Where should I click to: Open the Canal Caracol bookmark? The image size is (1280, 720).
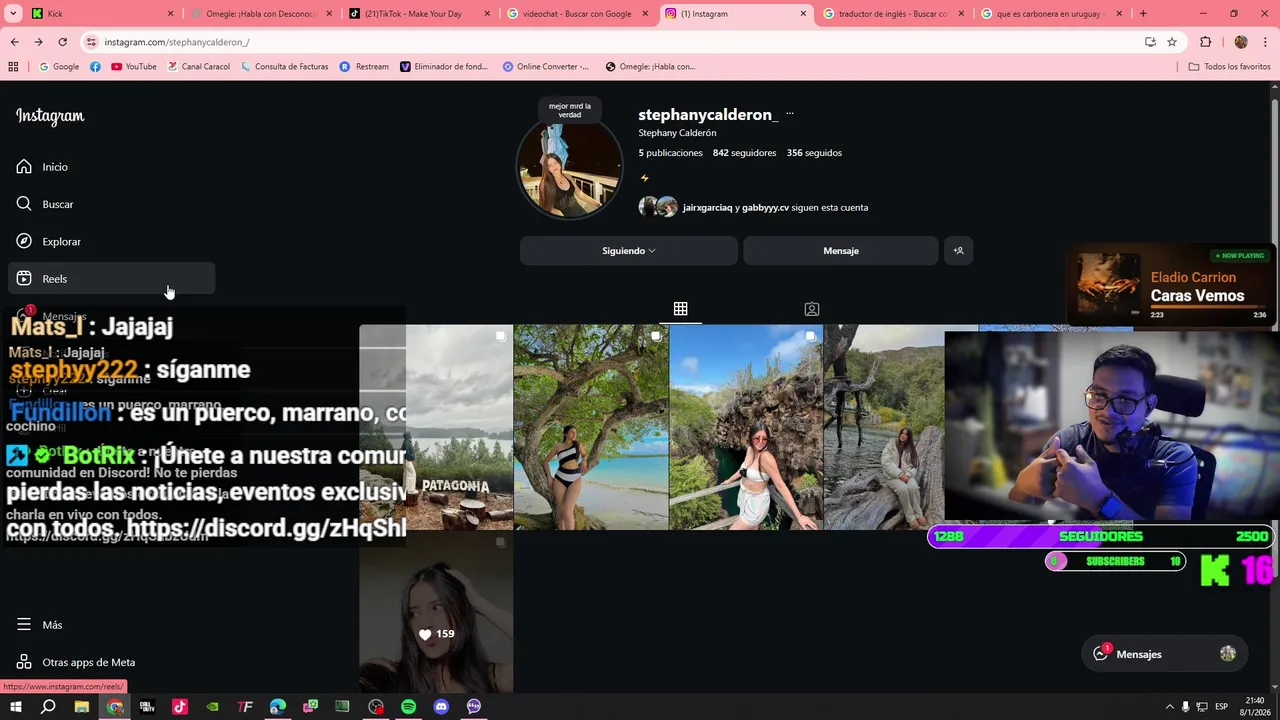[198, 67]
